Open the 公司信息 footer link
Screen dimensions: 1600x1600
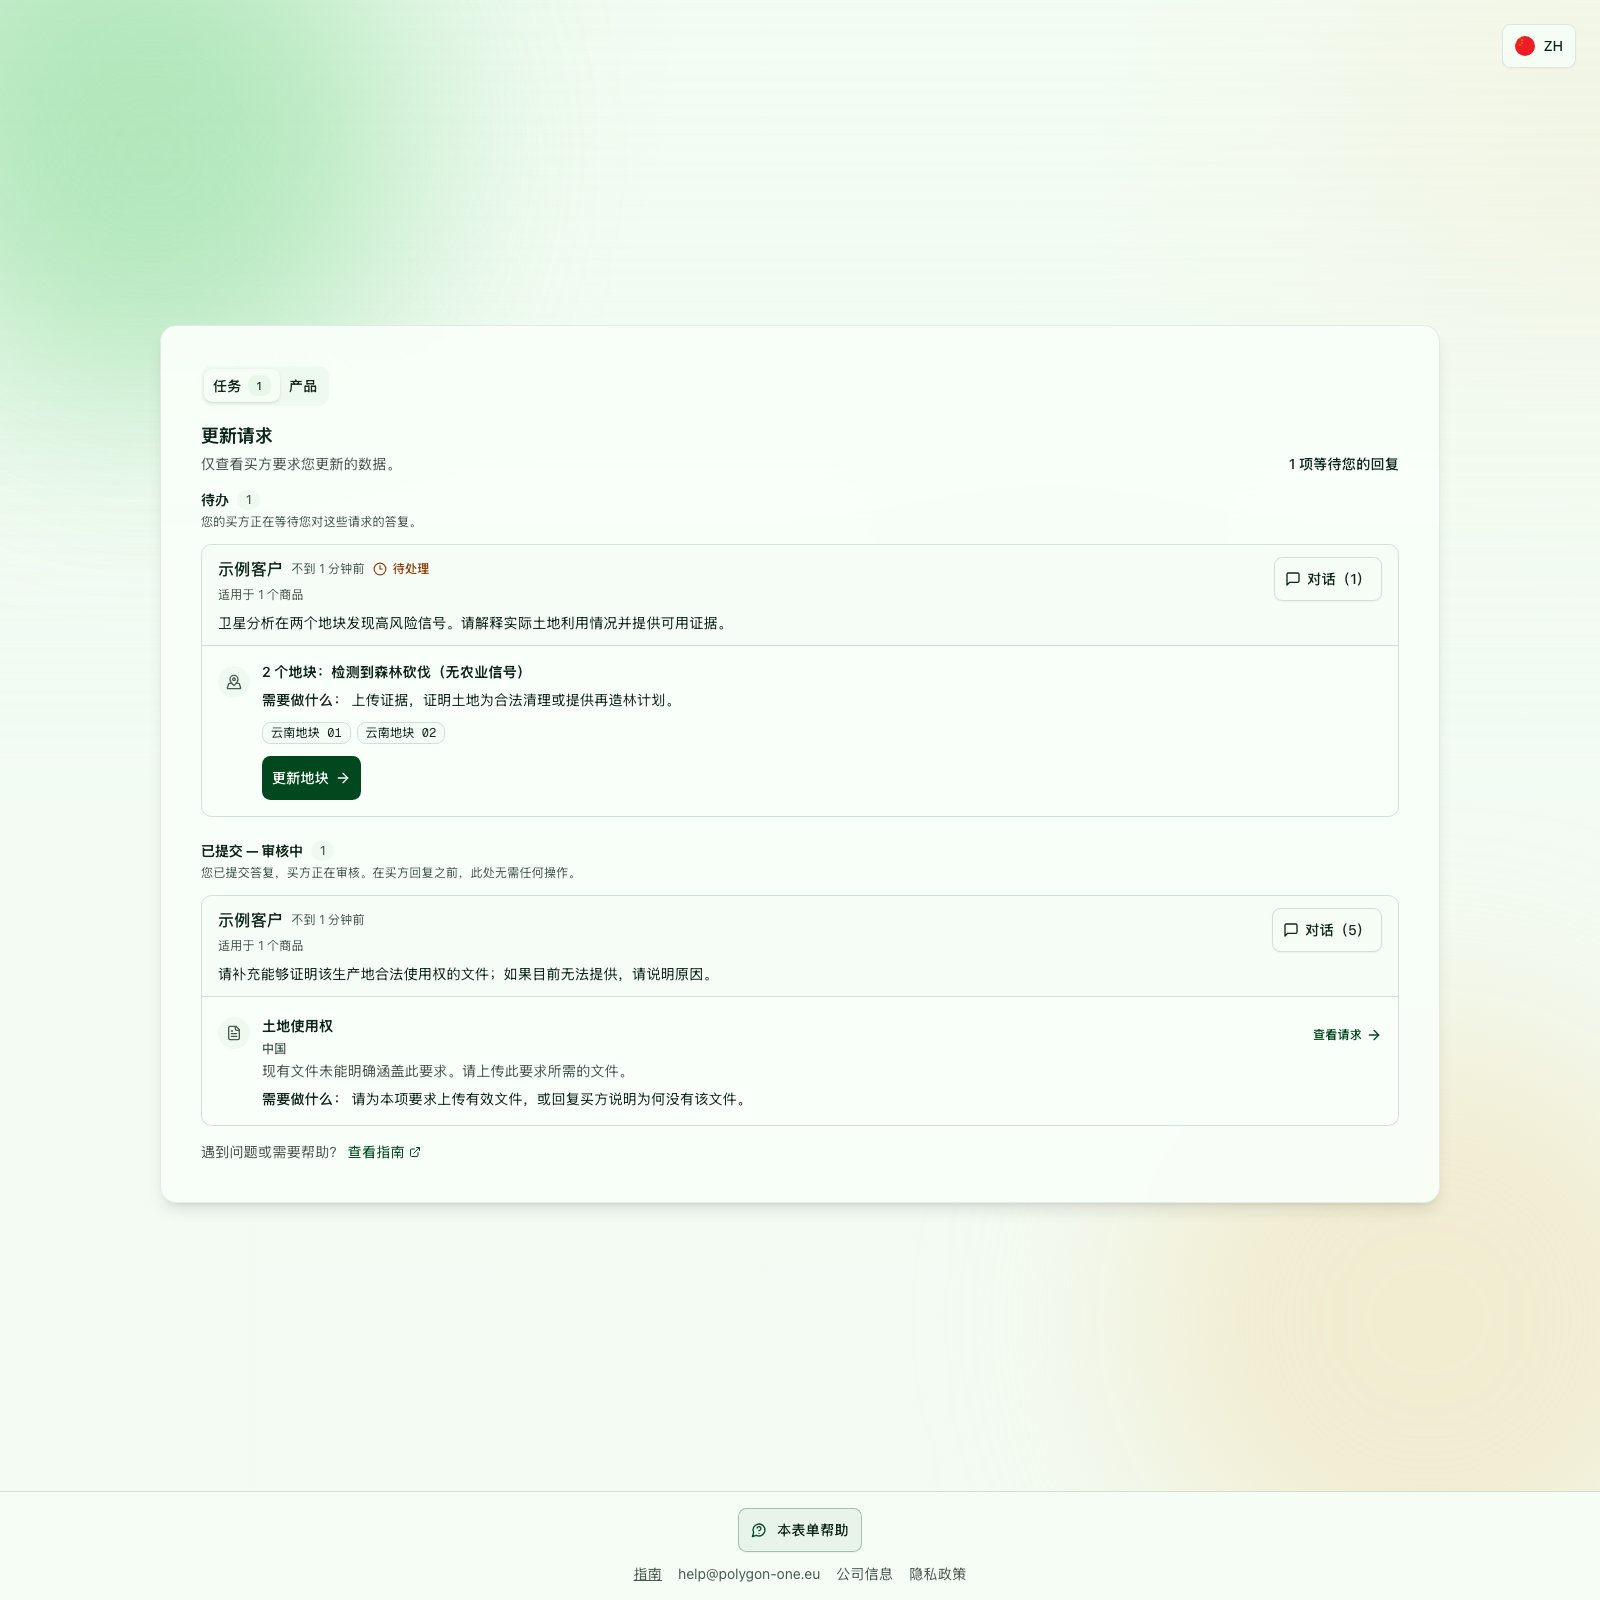pyautogui.click(x=865, y=1574)
